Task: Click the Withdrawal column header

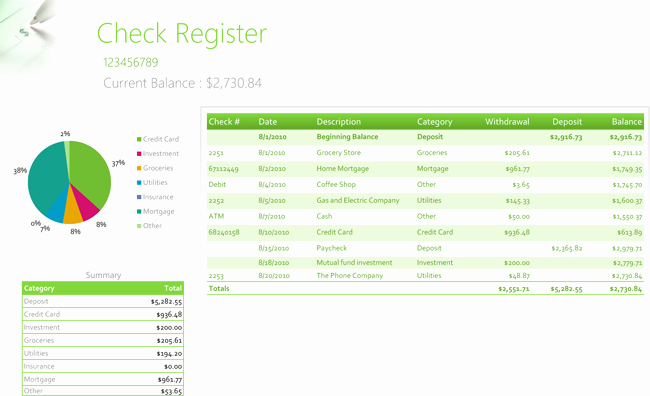Action: (507, 122)
